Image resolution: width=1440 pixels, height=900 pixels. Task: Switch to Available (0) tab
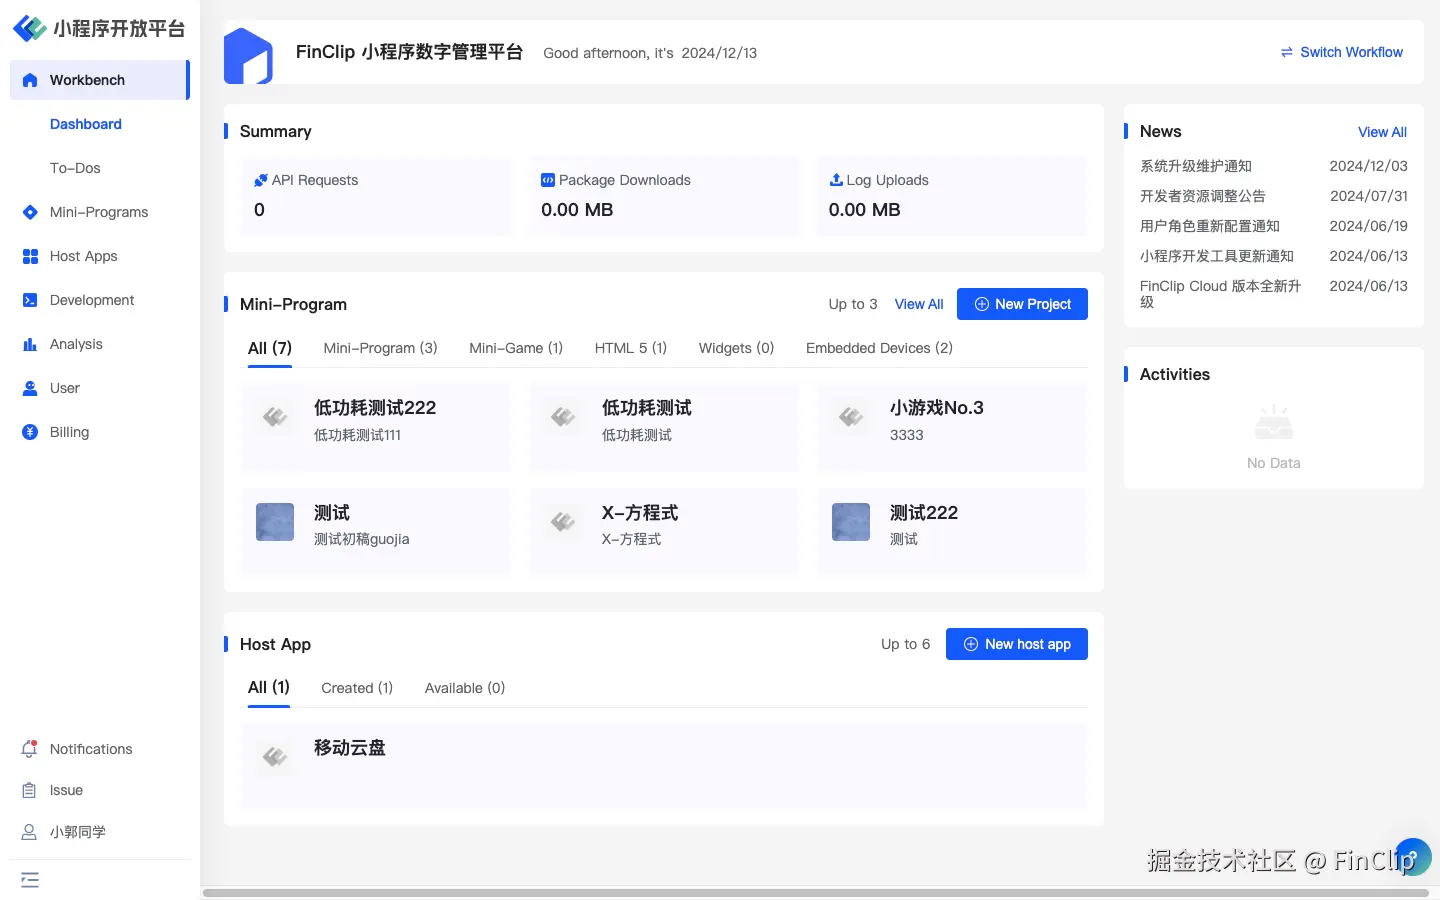point(465,688)
